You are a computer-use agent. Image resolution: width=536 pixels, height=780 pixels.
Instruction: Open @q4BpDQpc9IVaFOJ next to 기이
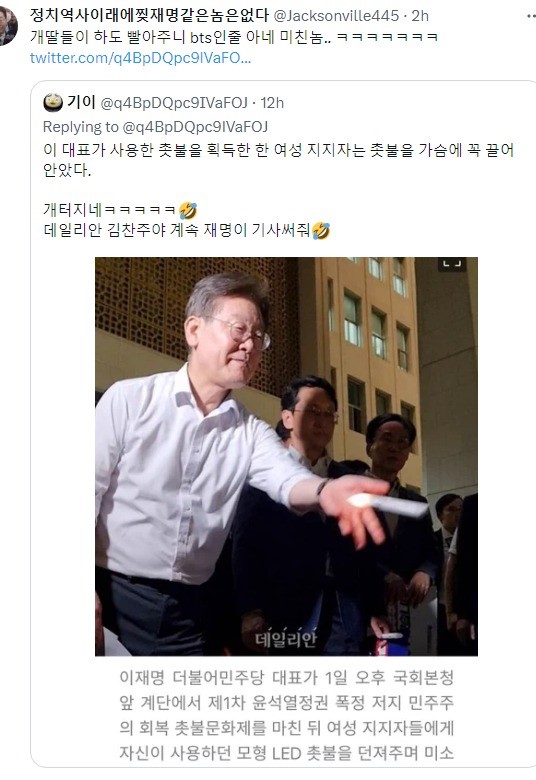(x=174, y=103)
